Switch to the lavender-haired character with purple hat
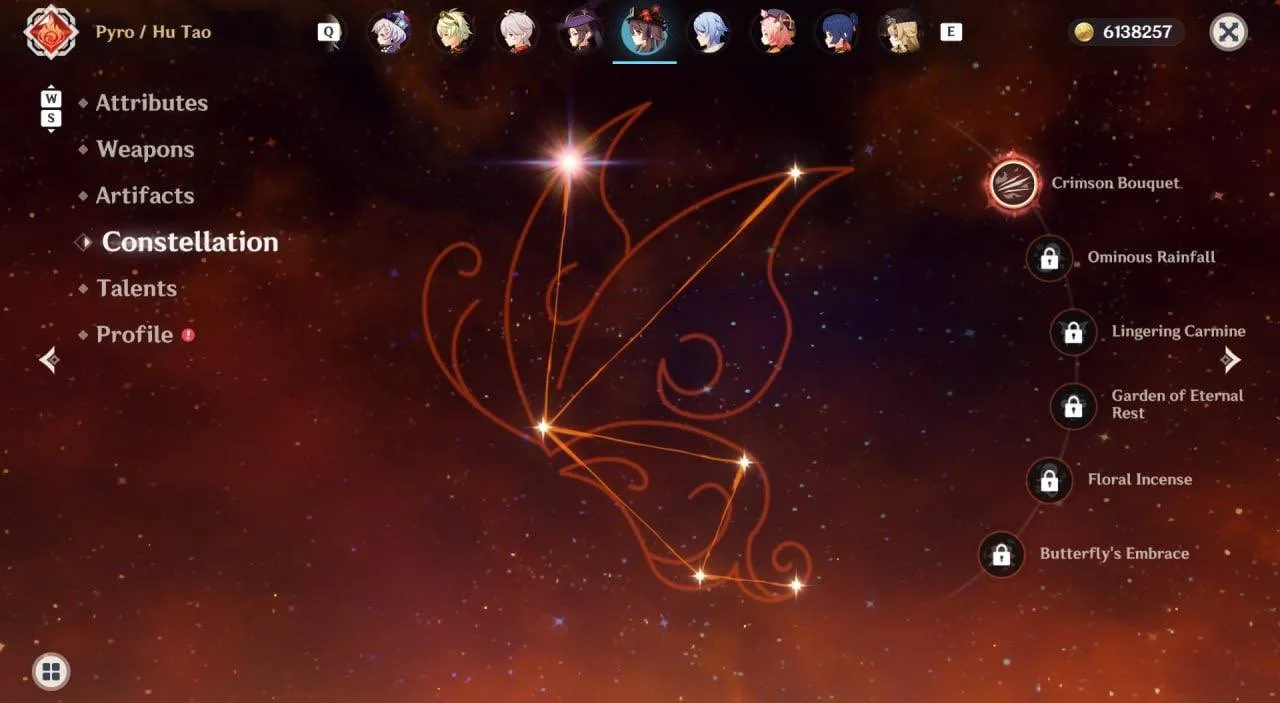 (389, 32)
